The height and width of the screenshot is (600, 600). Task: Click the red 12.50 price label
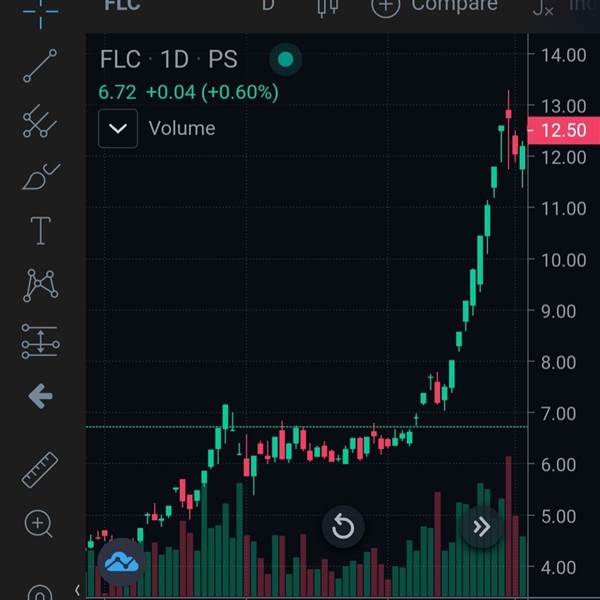(x=563, y=130)
